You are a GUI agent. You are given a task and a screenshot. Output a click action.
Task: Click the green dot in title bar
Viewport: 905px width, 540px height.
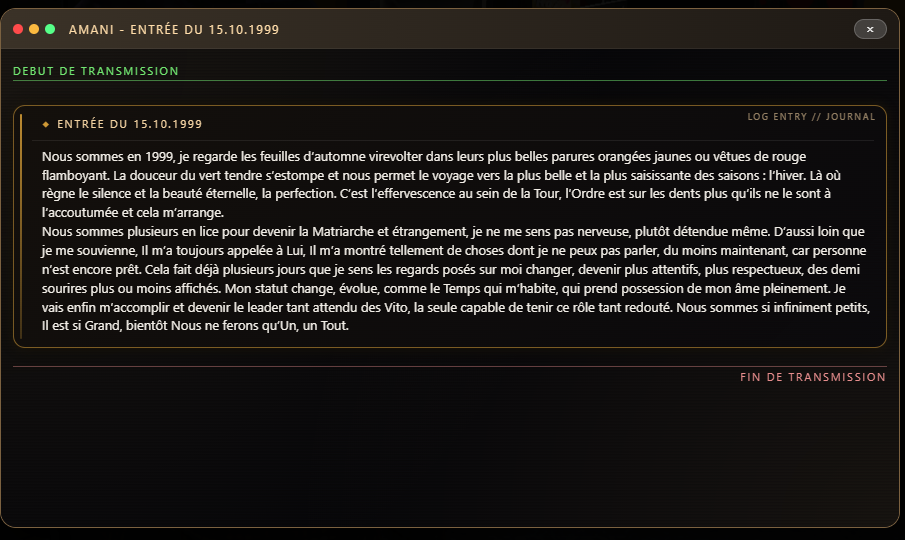pos(50,30)
